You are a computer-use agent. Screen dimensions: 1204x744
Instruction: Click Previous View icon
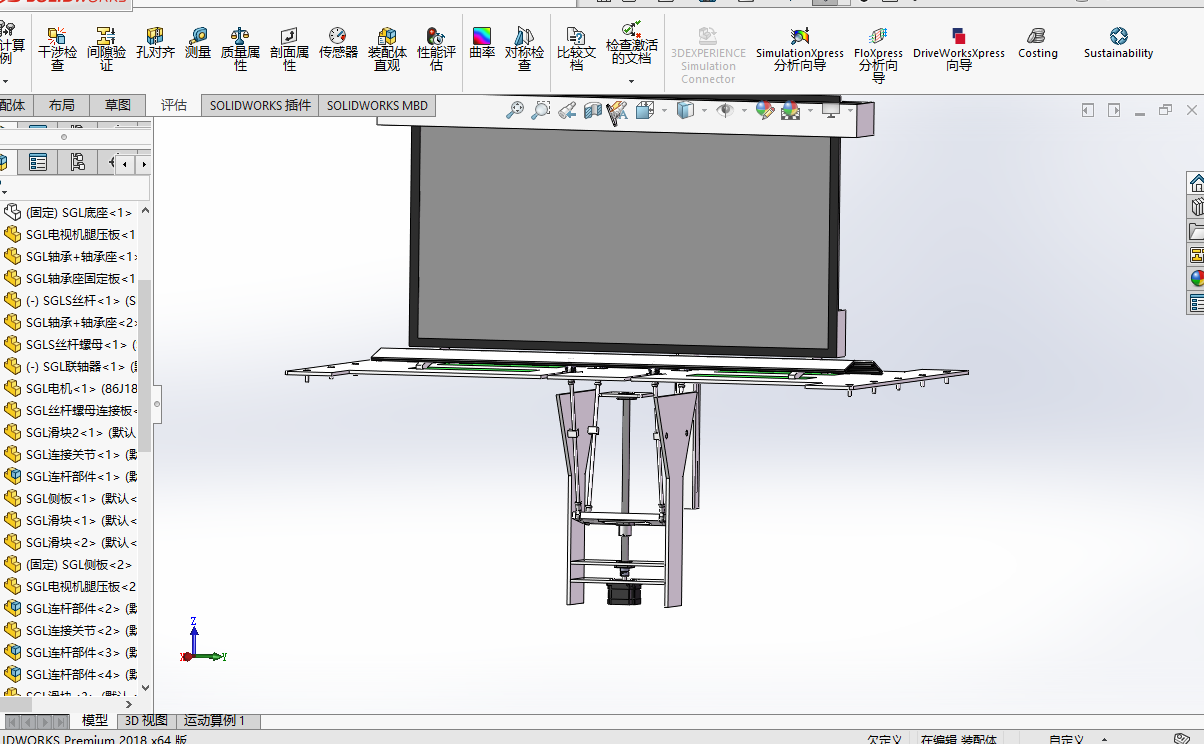point(567,110)
